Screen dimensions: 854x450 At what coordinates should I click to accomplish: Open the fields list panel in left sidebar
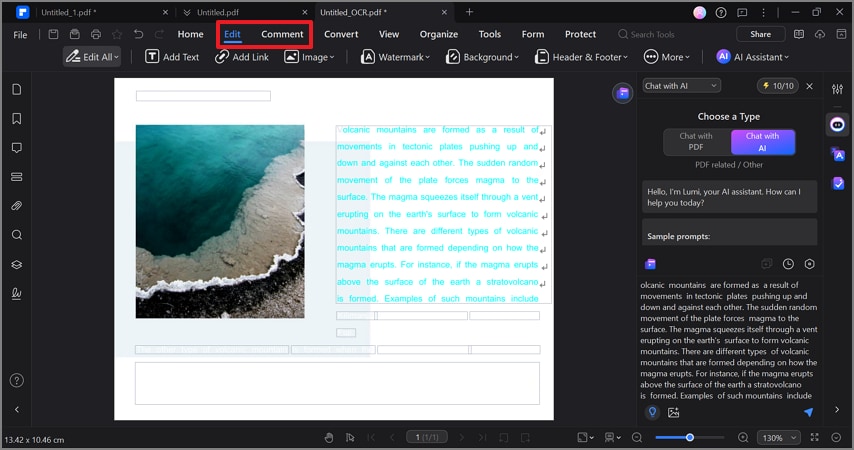pyautogui.click(x=17, y=177)
